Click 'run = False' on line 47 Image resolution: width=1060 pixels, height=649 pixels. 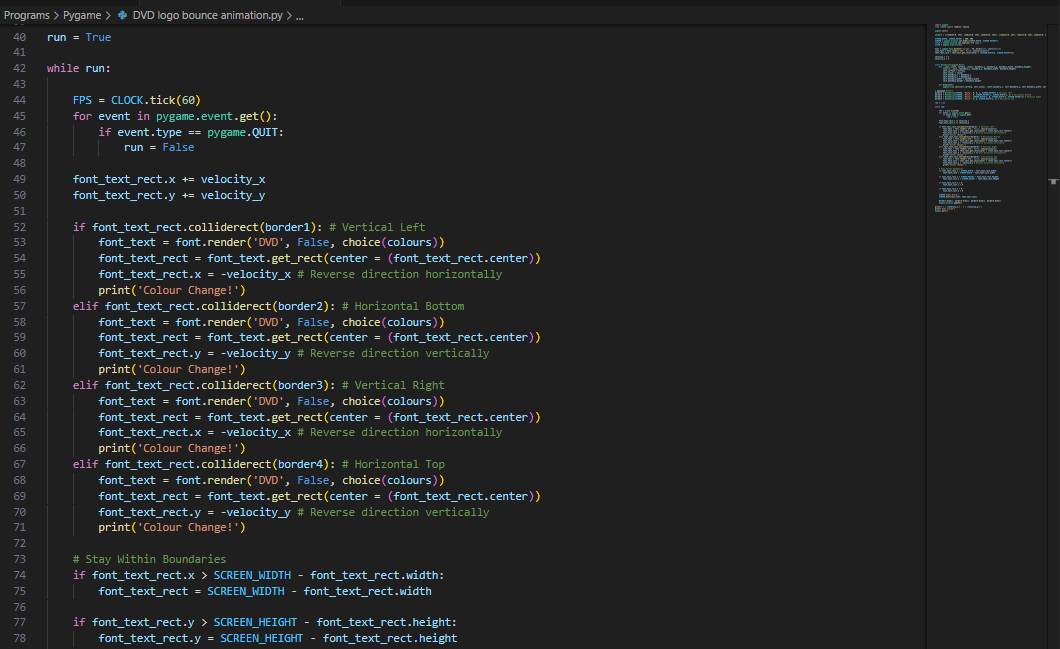click(159, 147)
